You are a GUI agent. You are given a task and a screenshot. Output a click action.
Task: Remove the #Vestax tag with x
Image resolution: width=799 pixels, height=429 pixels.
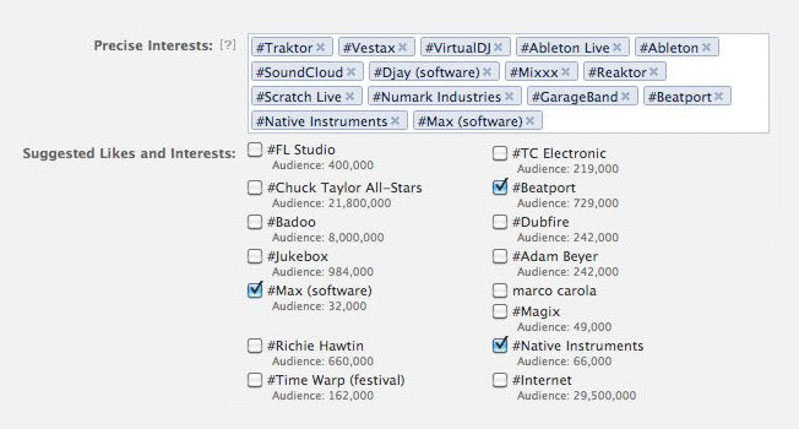(x=402, y=47)
